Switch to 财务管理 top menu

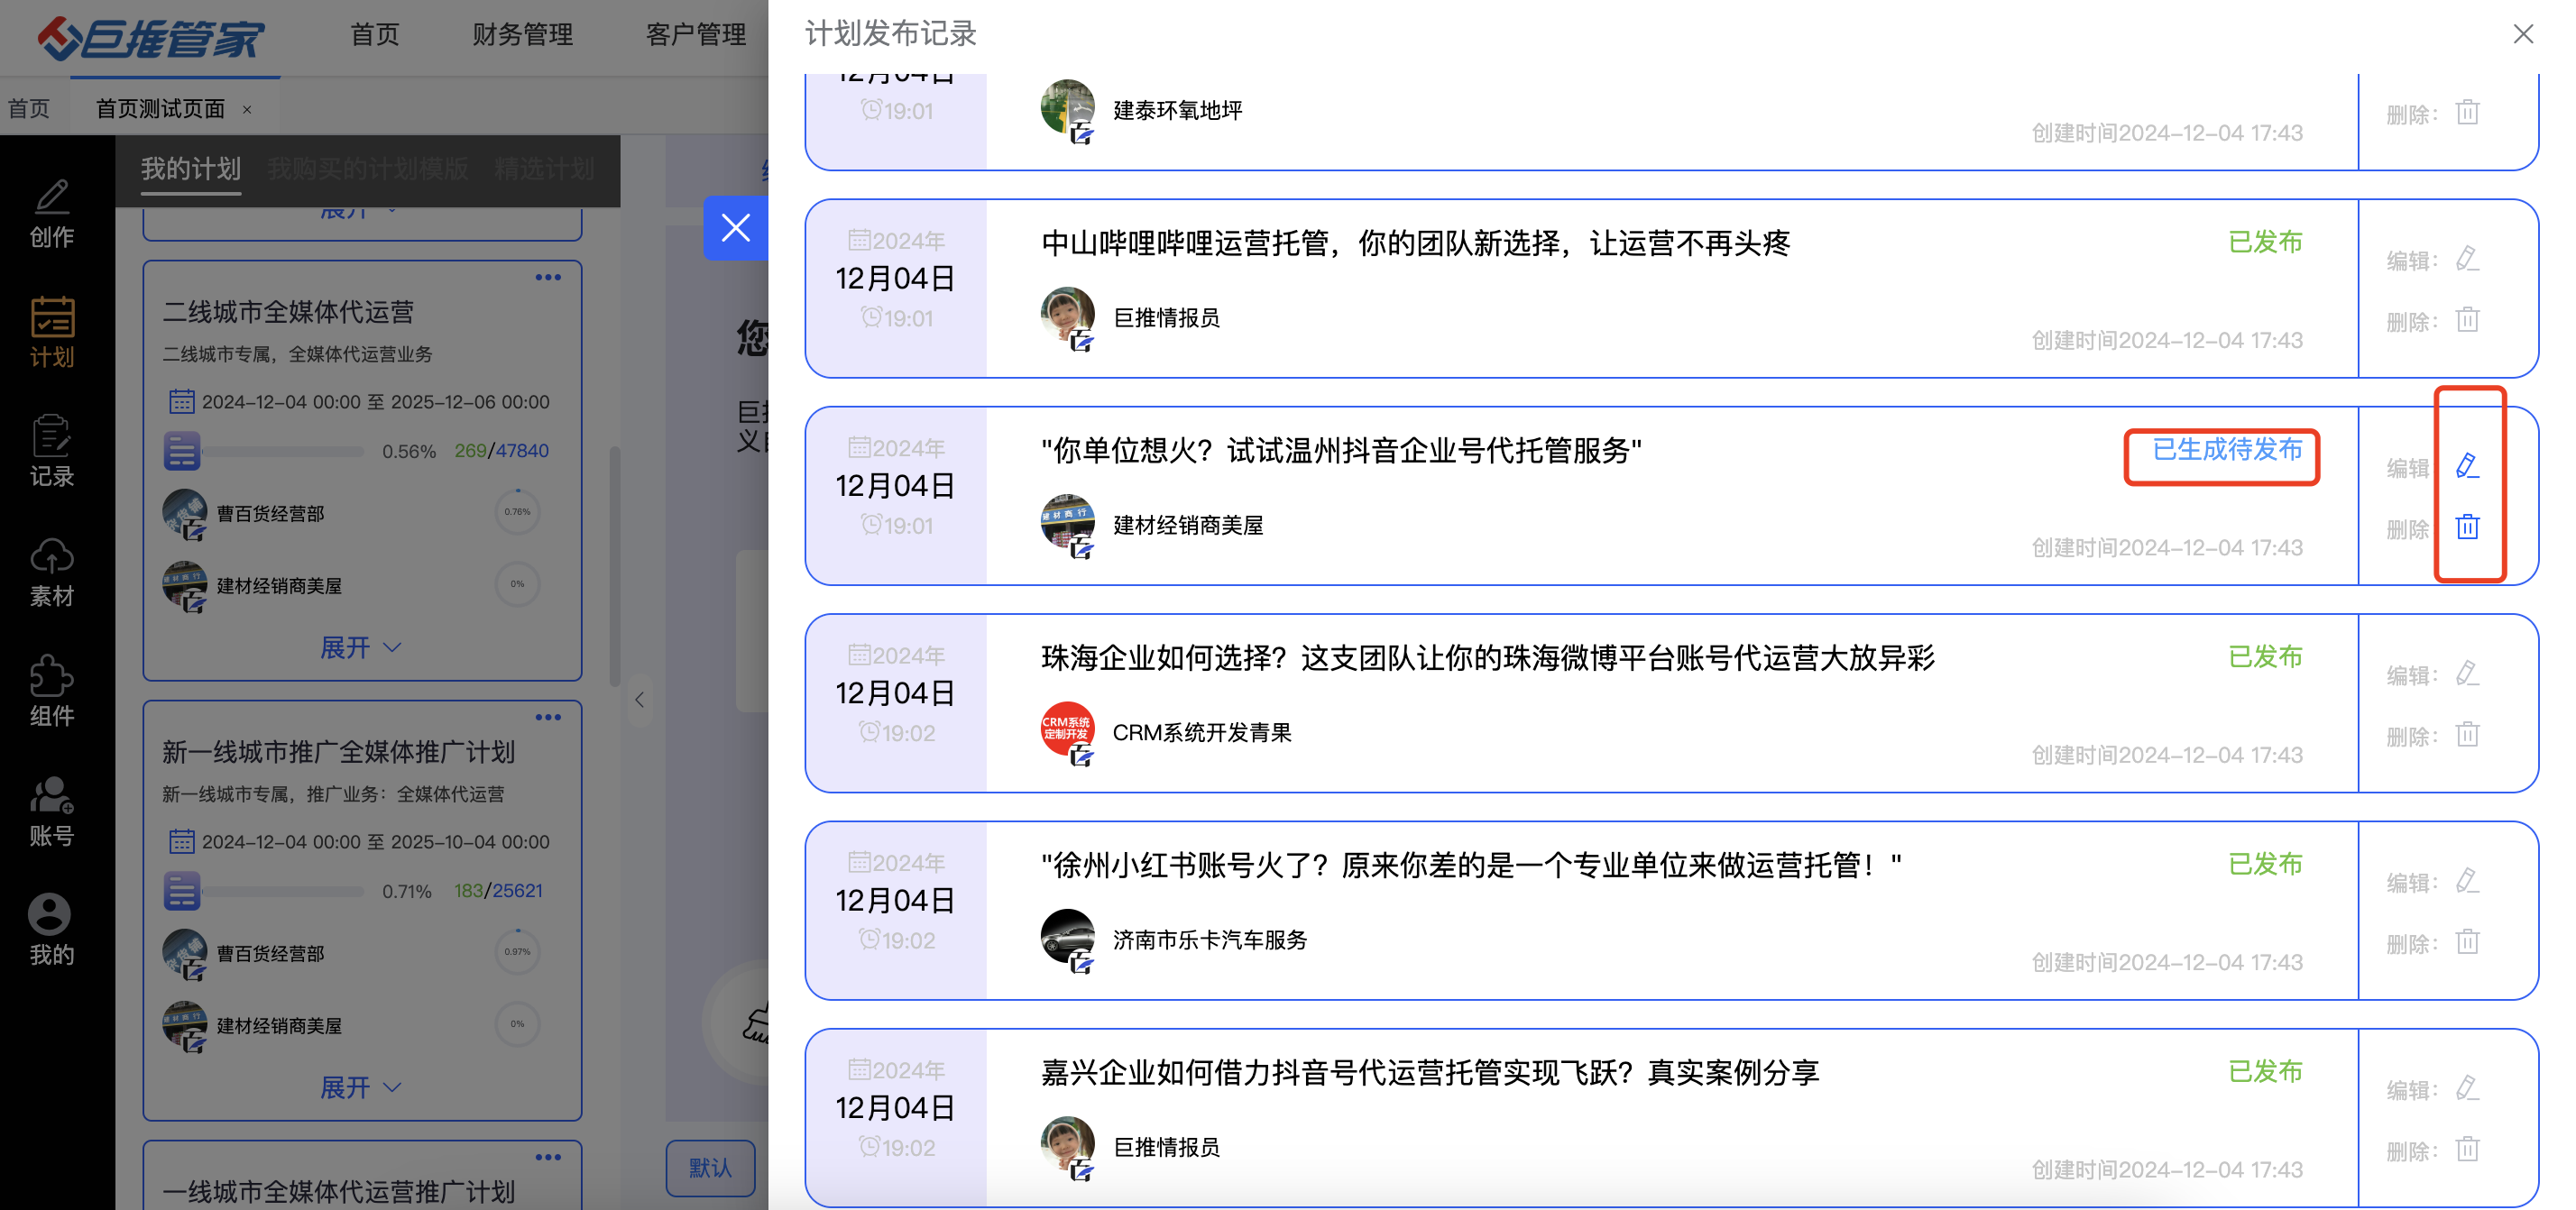point(522,35)
